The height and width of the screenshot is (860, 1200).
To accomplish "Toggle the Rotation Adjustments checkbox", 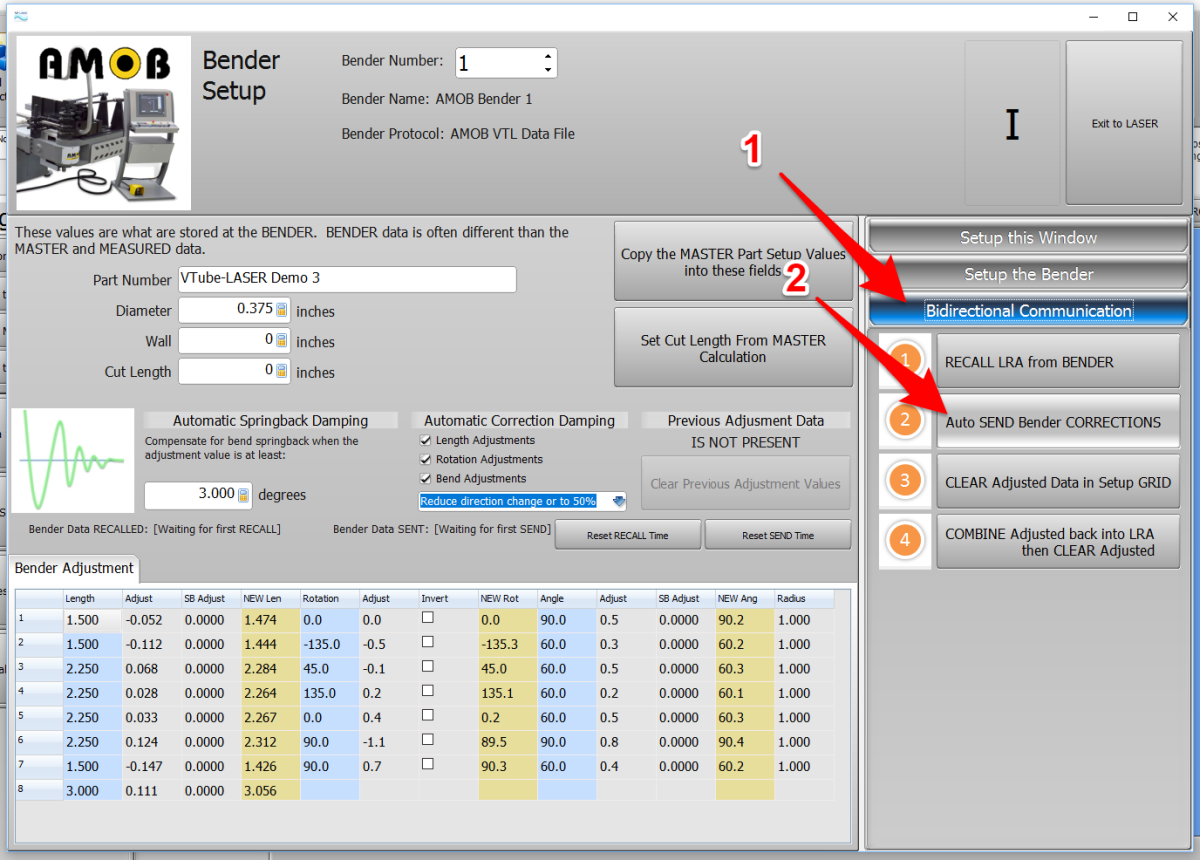I will [x=427, y=459].
